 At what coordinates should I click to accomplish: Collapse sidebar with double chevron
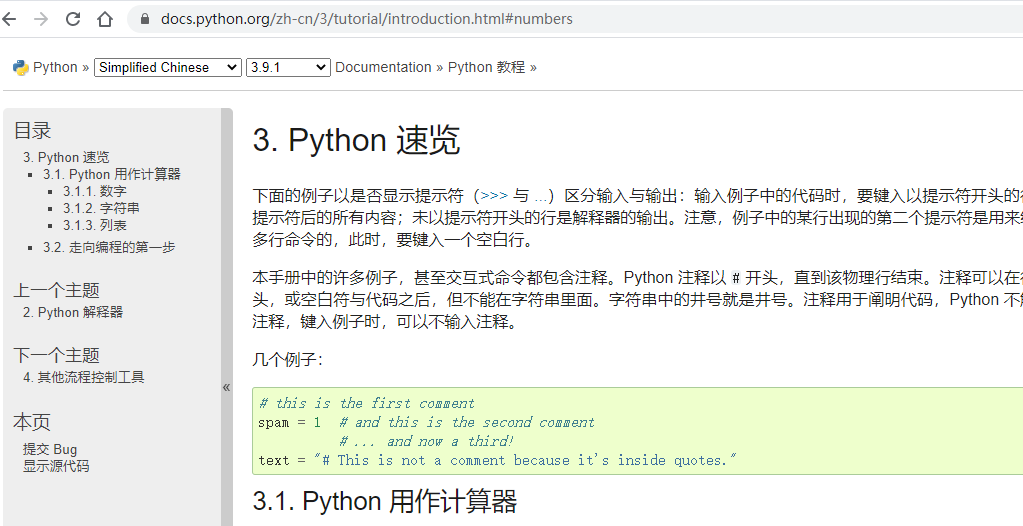226,387
